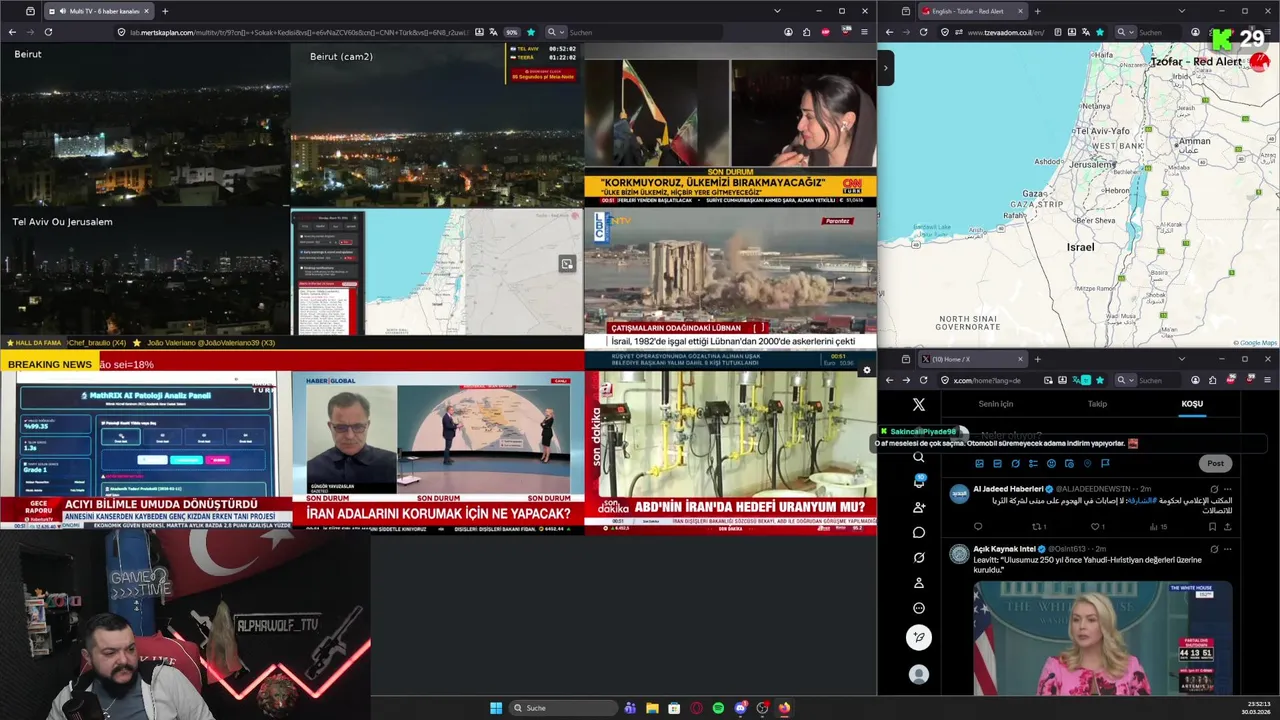The width and height of the screenshot is (1280, 720).
Task: Open Açık Kaynak Intel profile name
Action: click(x=1004, y=549)
